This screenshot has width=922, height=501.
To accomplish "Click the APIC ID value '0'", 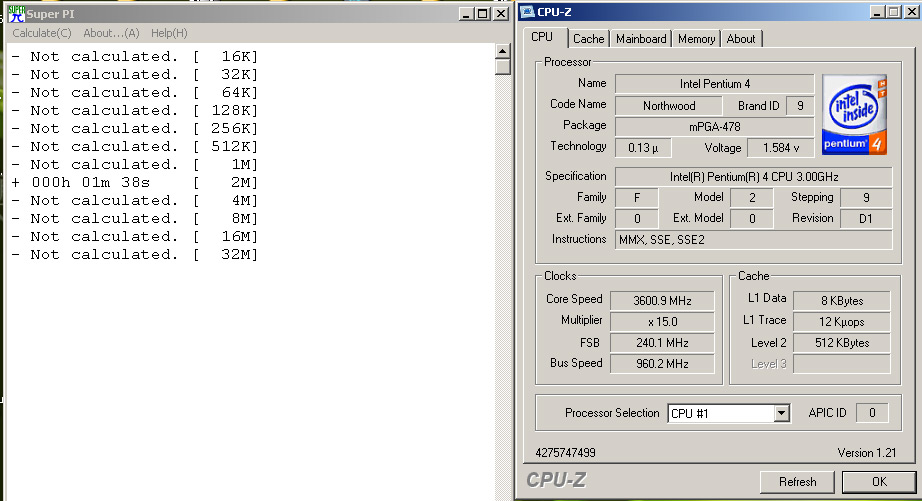I will click(872, 413).
